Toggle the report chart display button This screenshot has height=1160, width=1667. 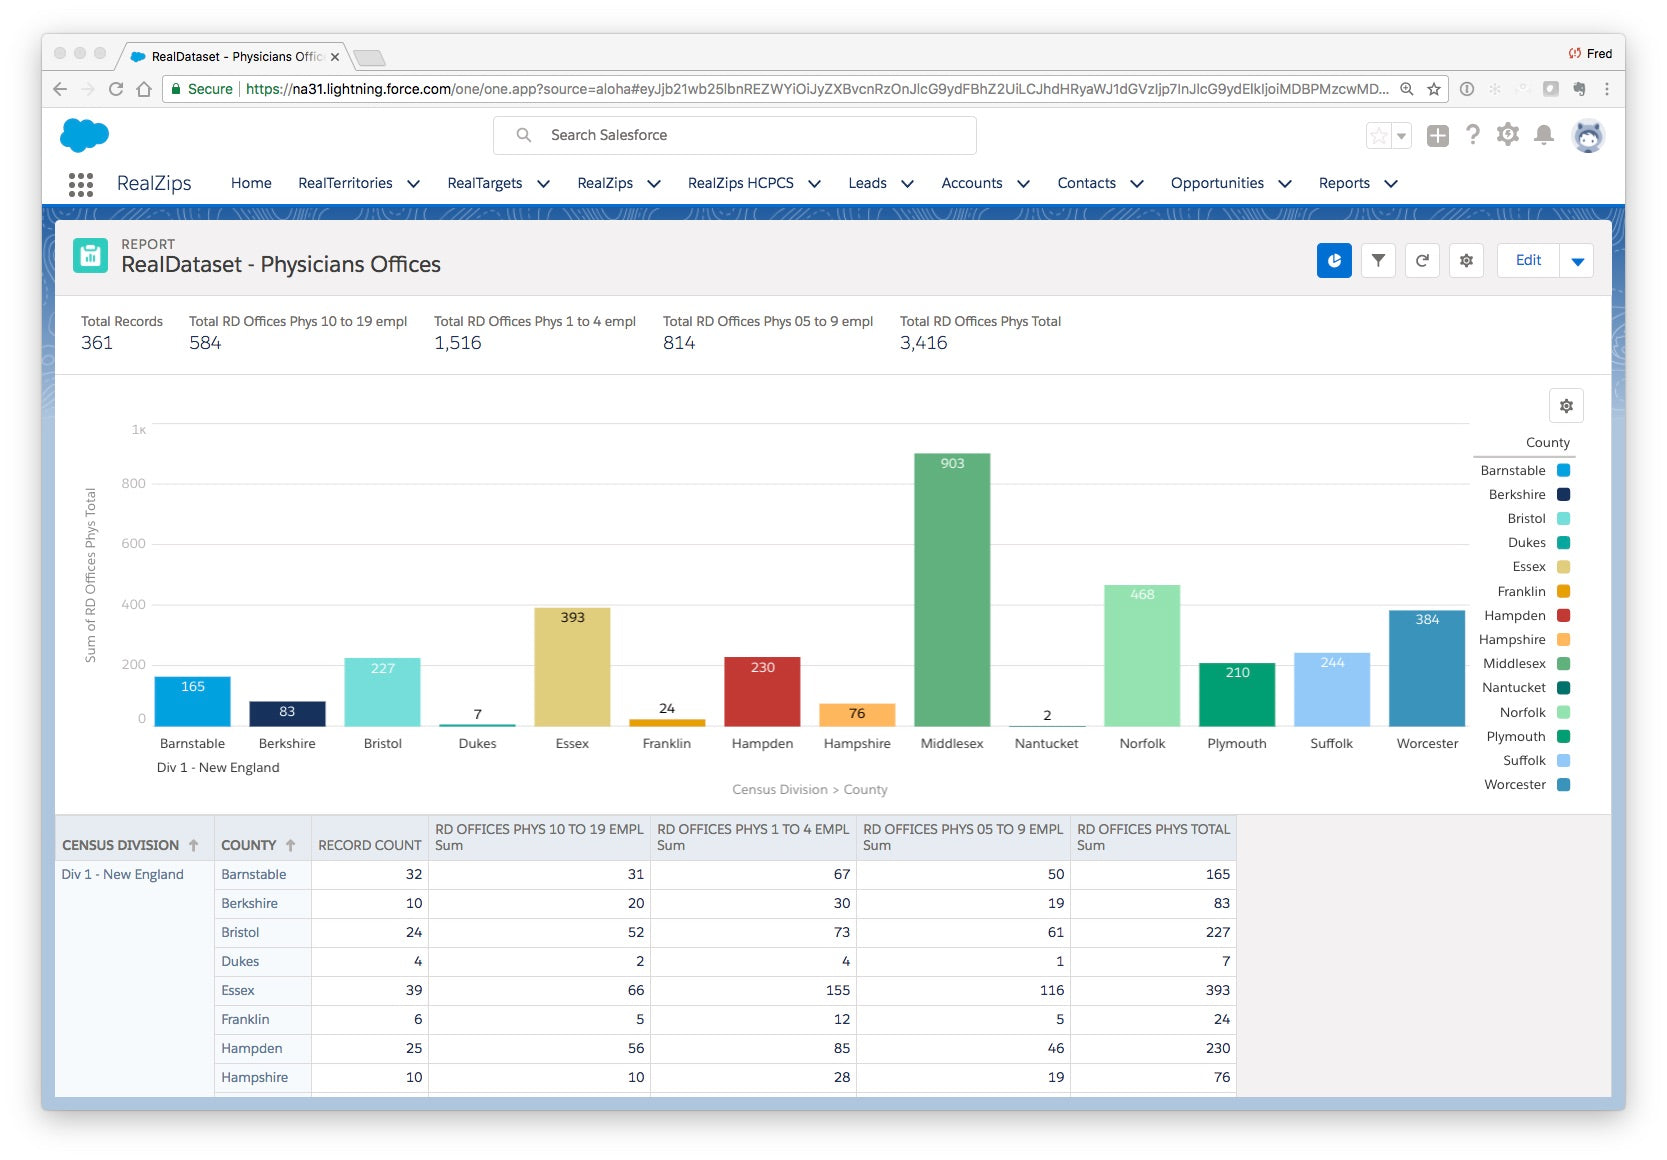tap(1334, 261)
